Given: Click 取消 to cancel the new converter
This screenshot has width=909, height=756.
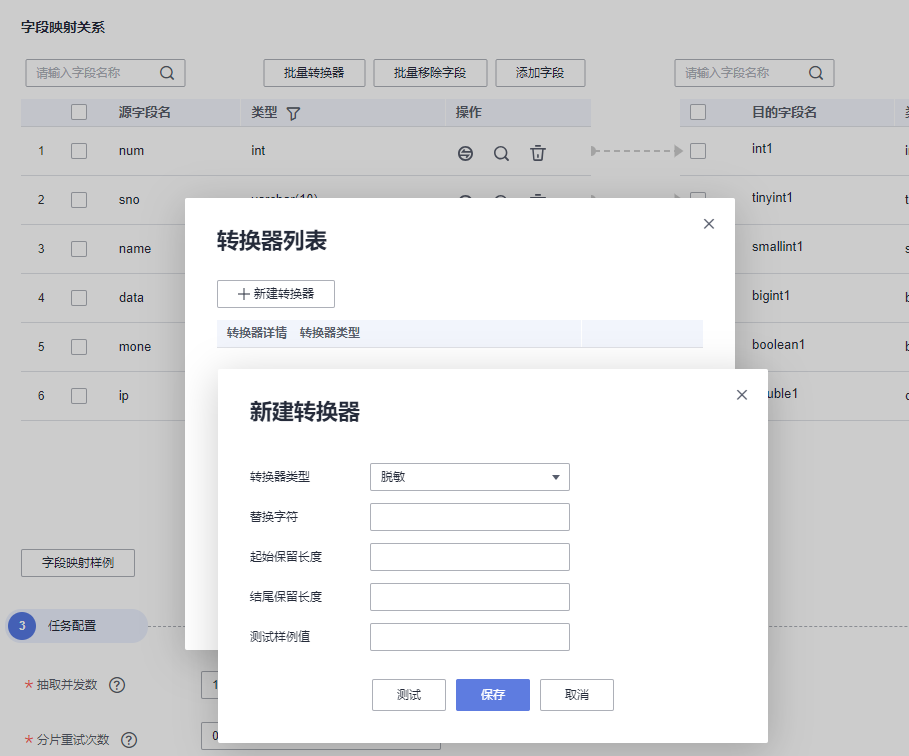Looking at the screenshot, I should tap(576, 695).
